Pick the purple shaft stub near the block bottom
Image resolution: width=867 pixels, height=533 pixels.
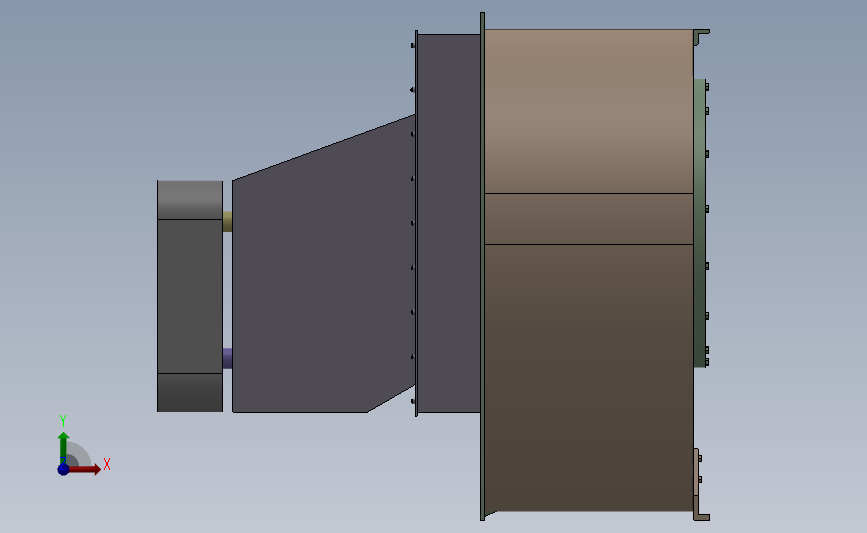pos(227,358)
